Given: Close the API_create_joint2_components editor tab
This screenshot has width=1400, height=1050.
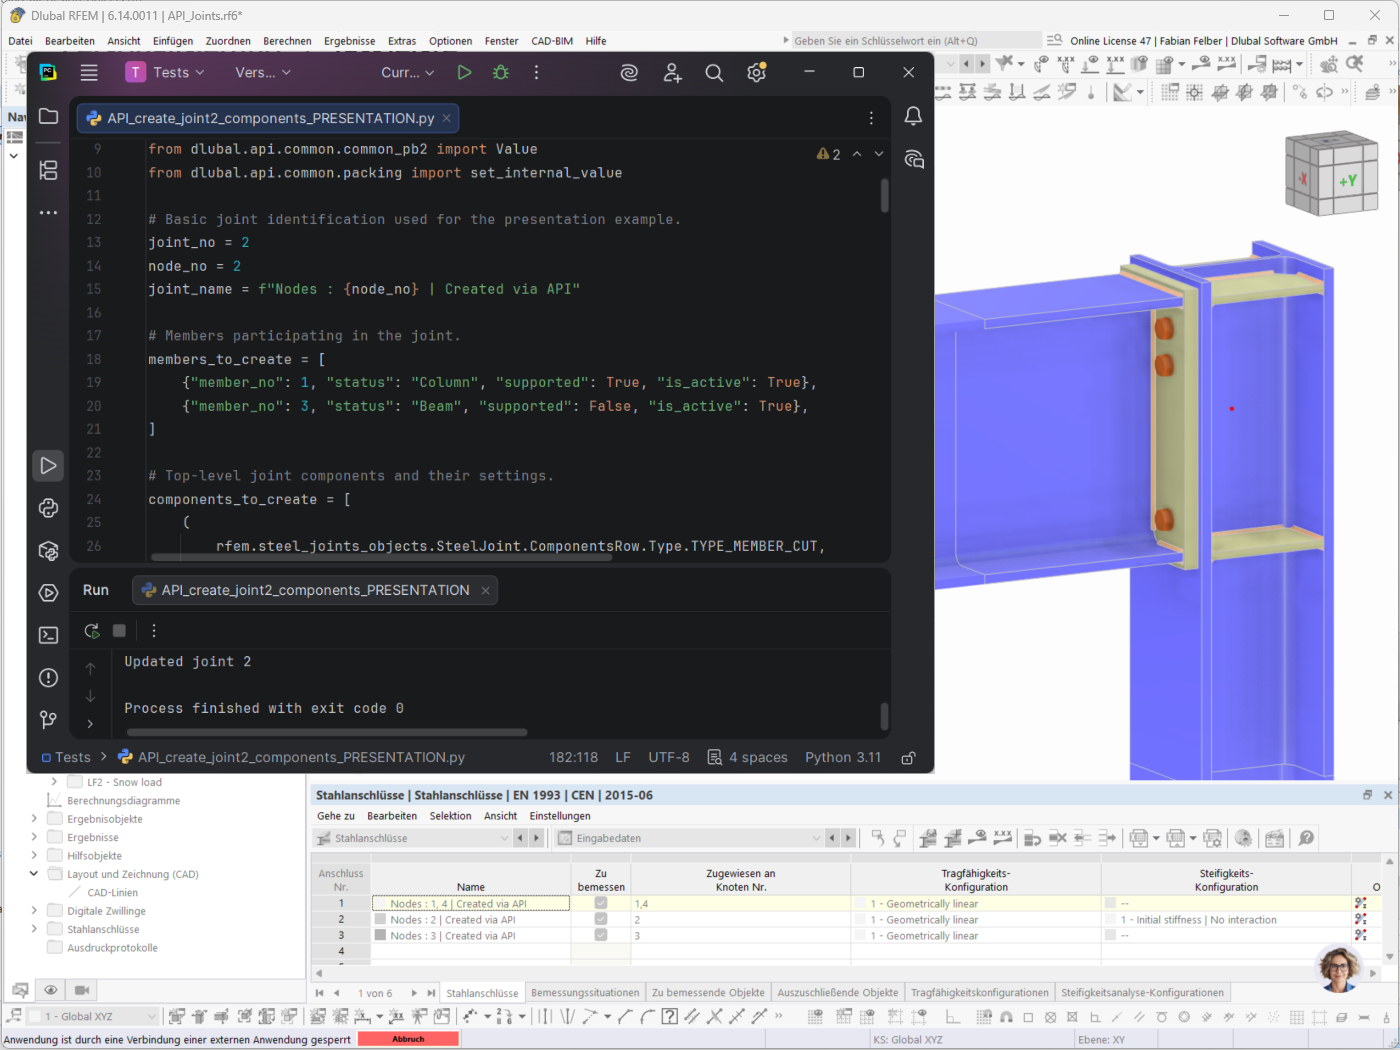Looking at the screenshot, I should click(446, 118).
